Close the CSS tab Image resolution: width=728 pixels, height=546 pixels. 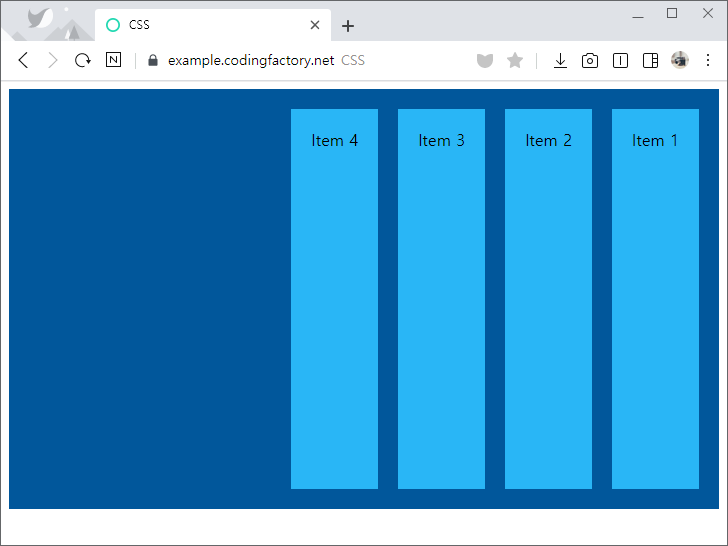(x=315, y=25)
